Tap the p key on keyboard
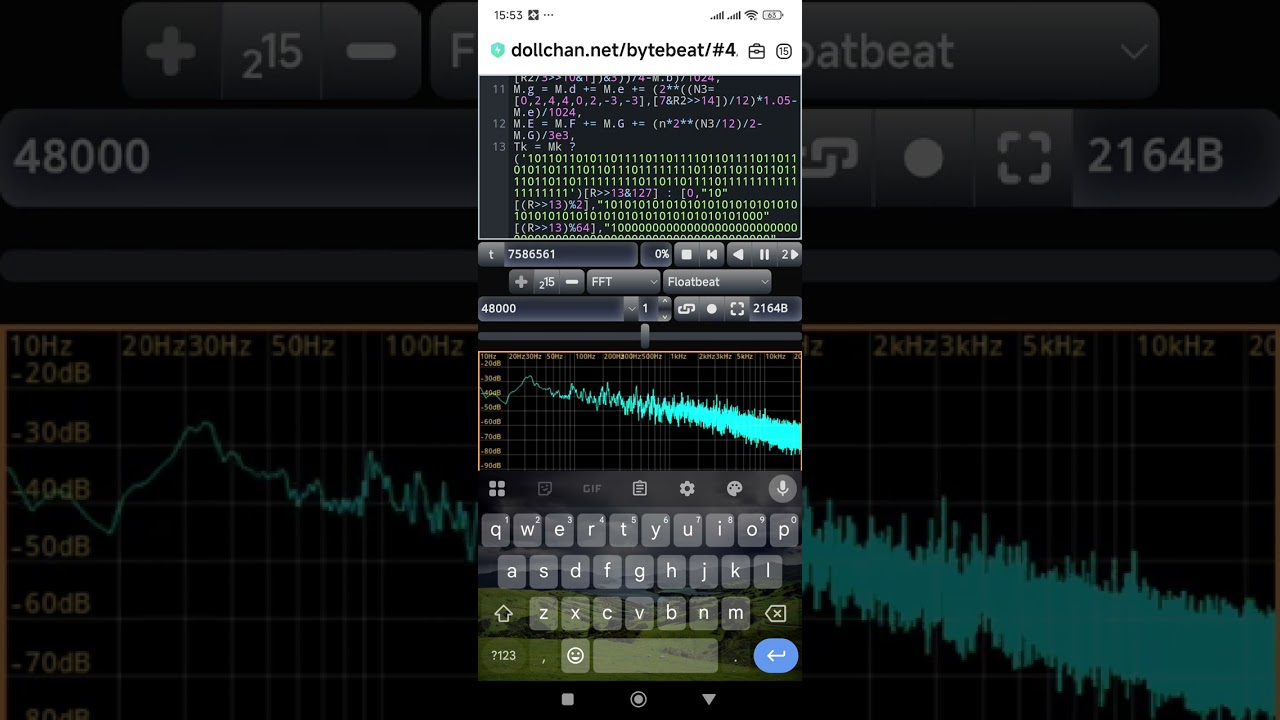This screenshot has height=720, width=1280. point(784,530)
